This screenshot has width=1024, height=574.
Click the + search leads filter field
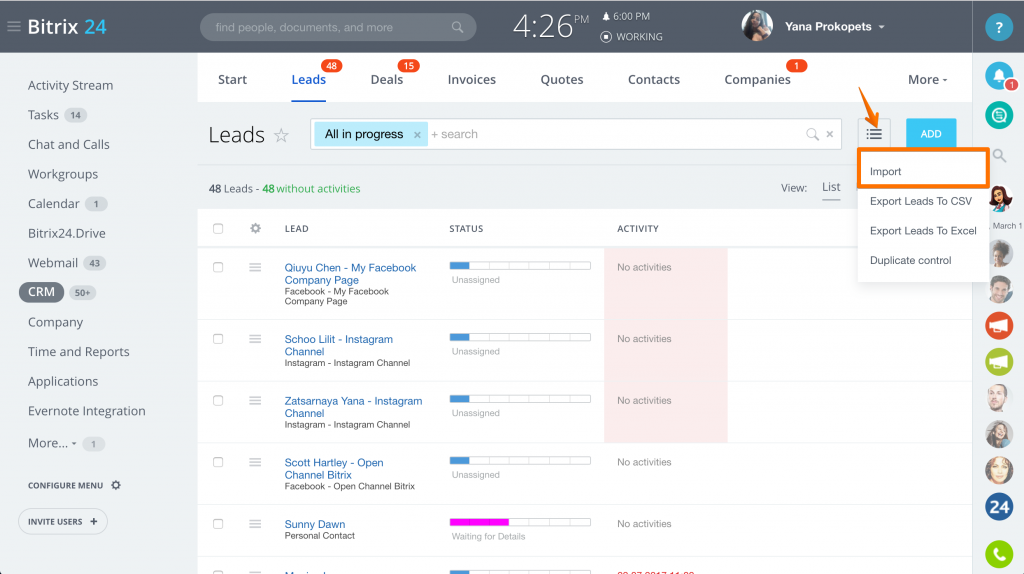[x=614, y=134]
